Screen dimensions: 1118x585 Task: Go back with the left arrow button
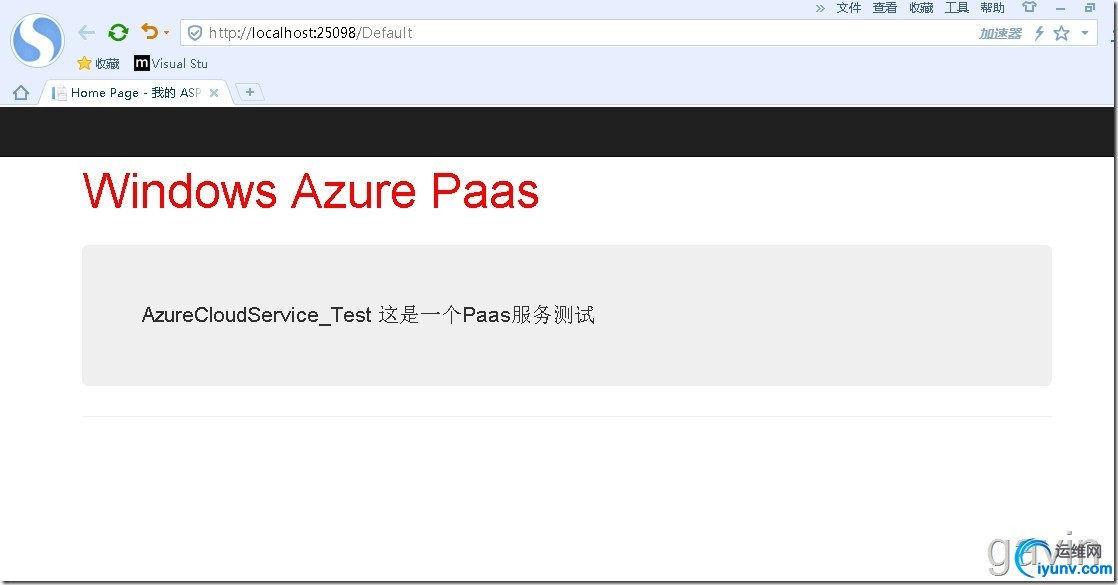86,33
